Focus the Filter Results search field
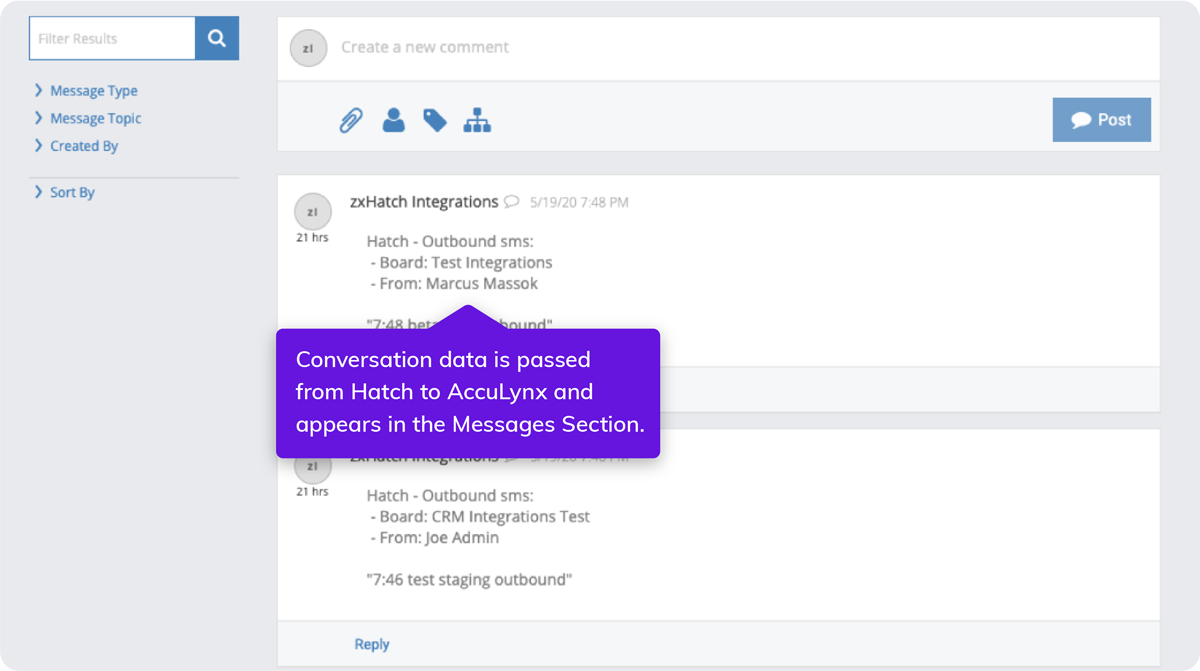This screenshot has height=671, width=1200. (112, 39)
